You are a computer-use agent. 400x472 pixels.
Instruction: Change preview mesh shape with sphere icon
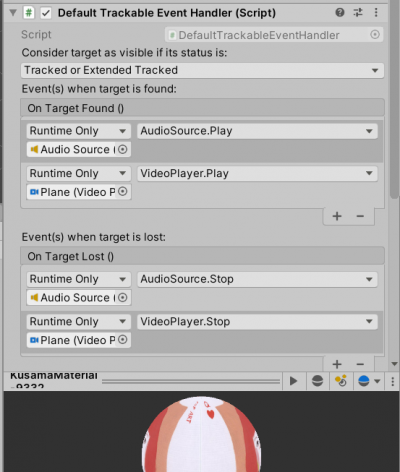[317, 381]
